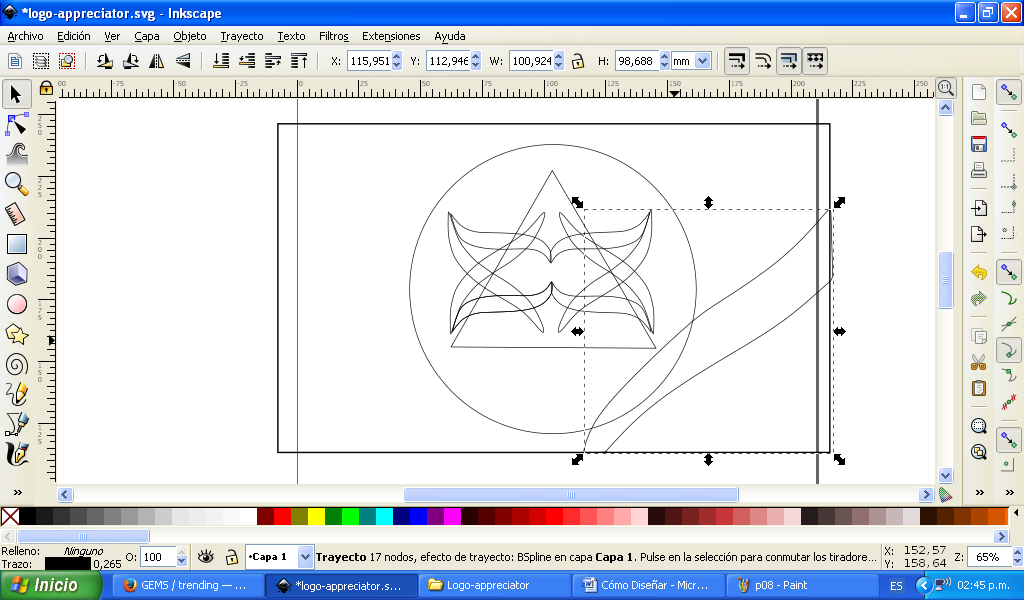Viewport: 1024px width, 600px height.
Task: Click Select all in all layers icon
Action: tap(40, 61)
